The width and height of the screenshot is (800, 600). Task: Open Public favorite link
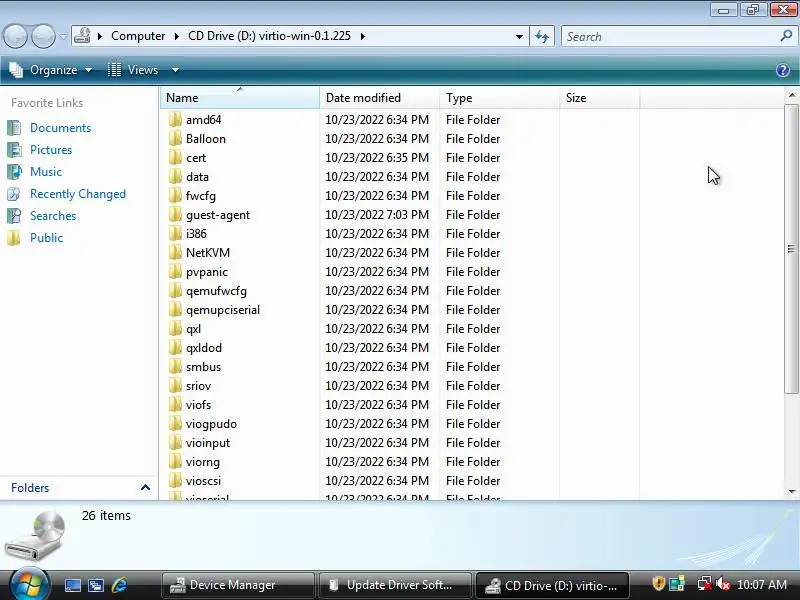[46, 238]
